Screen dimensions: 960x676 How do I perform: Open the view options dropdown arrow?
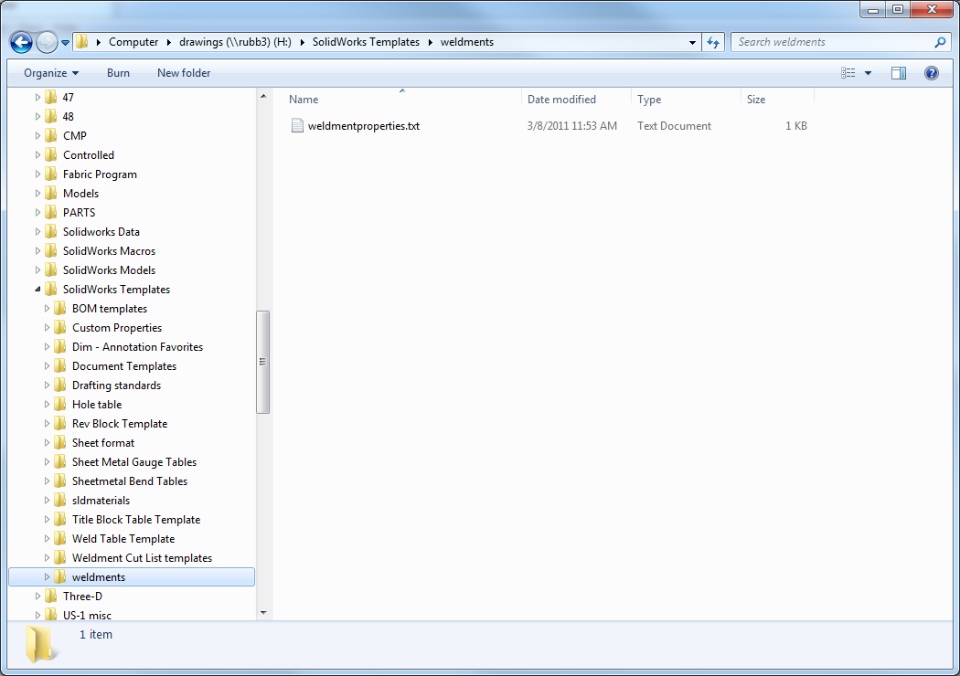point(868,73)
